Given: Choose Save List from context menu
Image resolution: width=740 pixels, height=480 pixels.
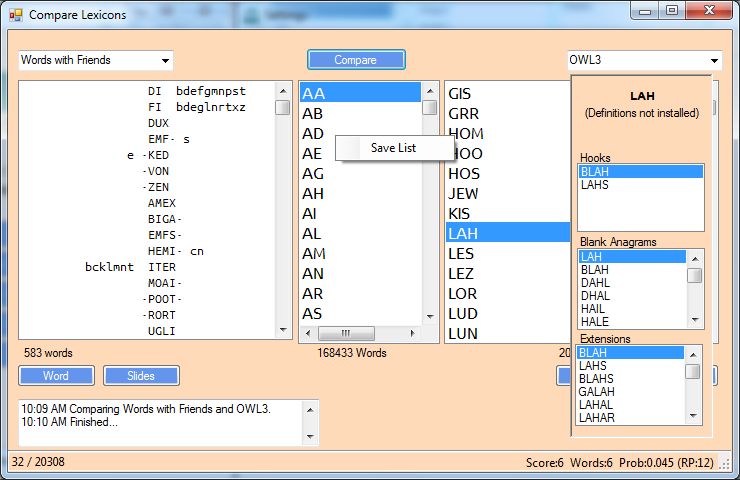Looking at the screenshot, I should tap(394, 148).
